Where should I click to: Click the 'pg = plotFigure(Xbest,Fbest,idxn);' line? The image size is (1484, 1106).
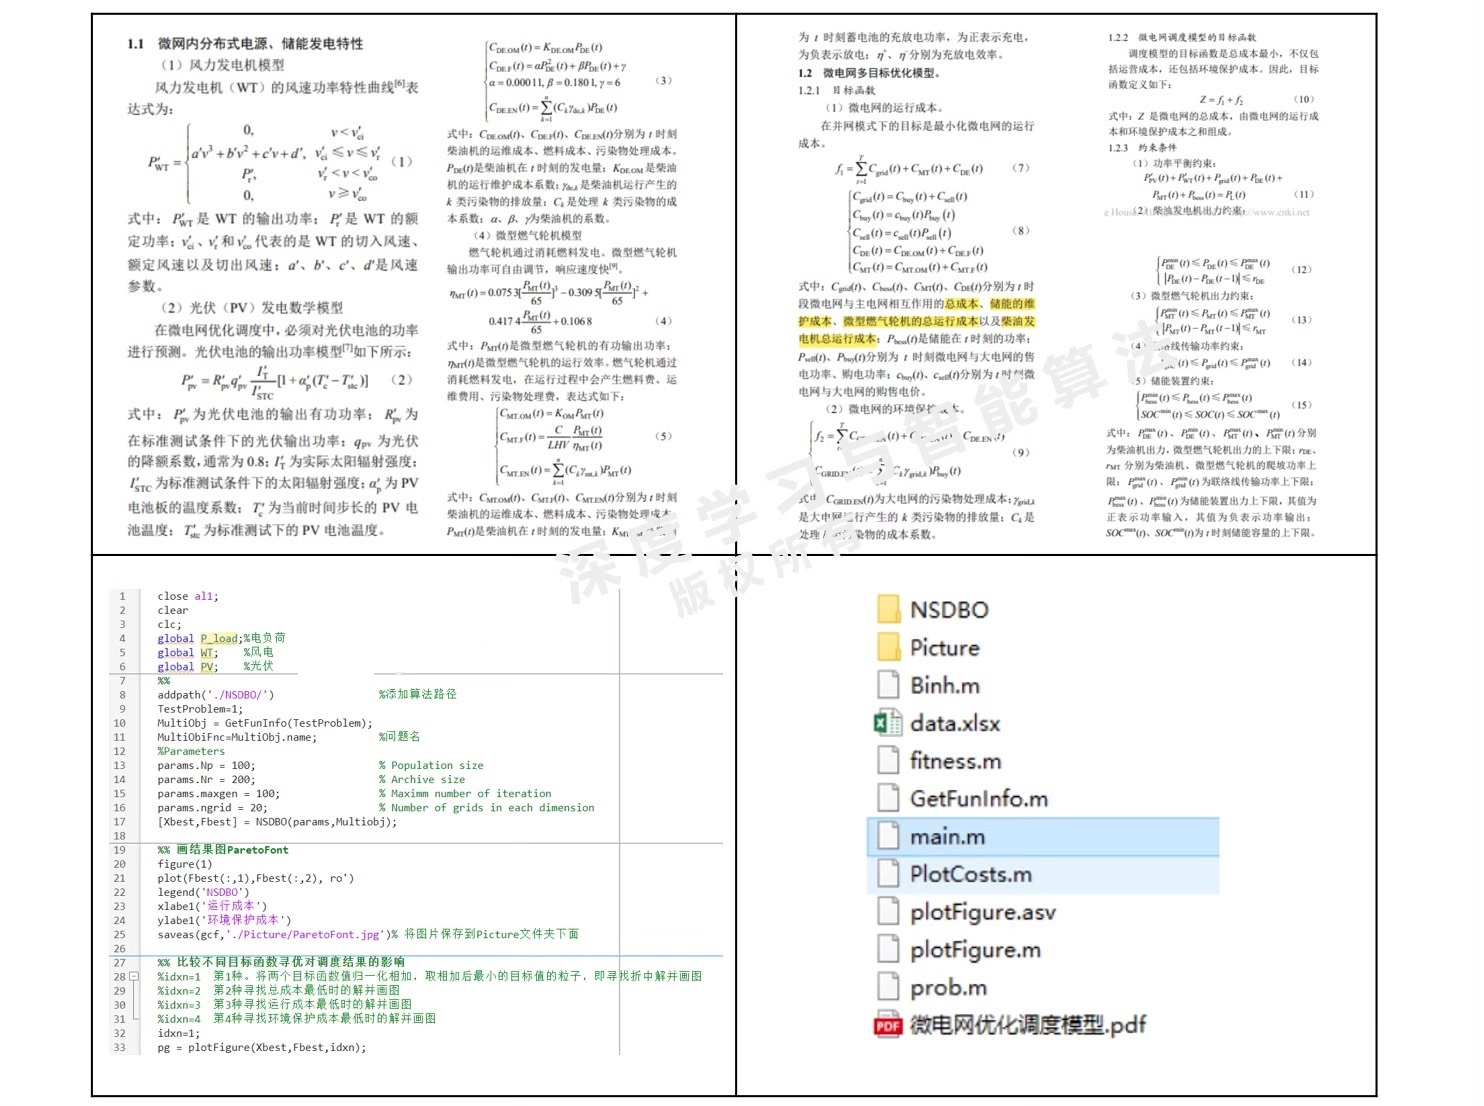point(261,1047)
